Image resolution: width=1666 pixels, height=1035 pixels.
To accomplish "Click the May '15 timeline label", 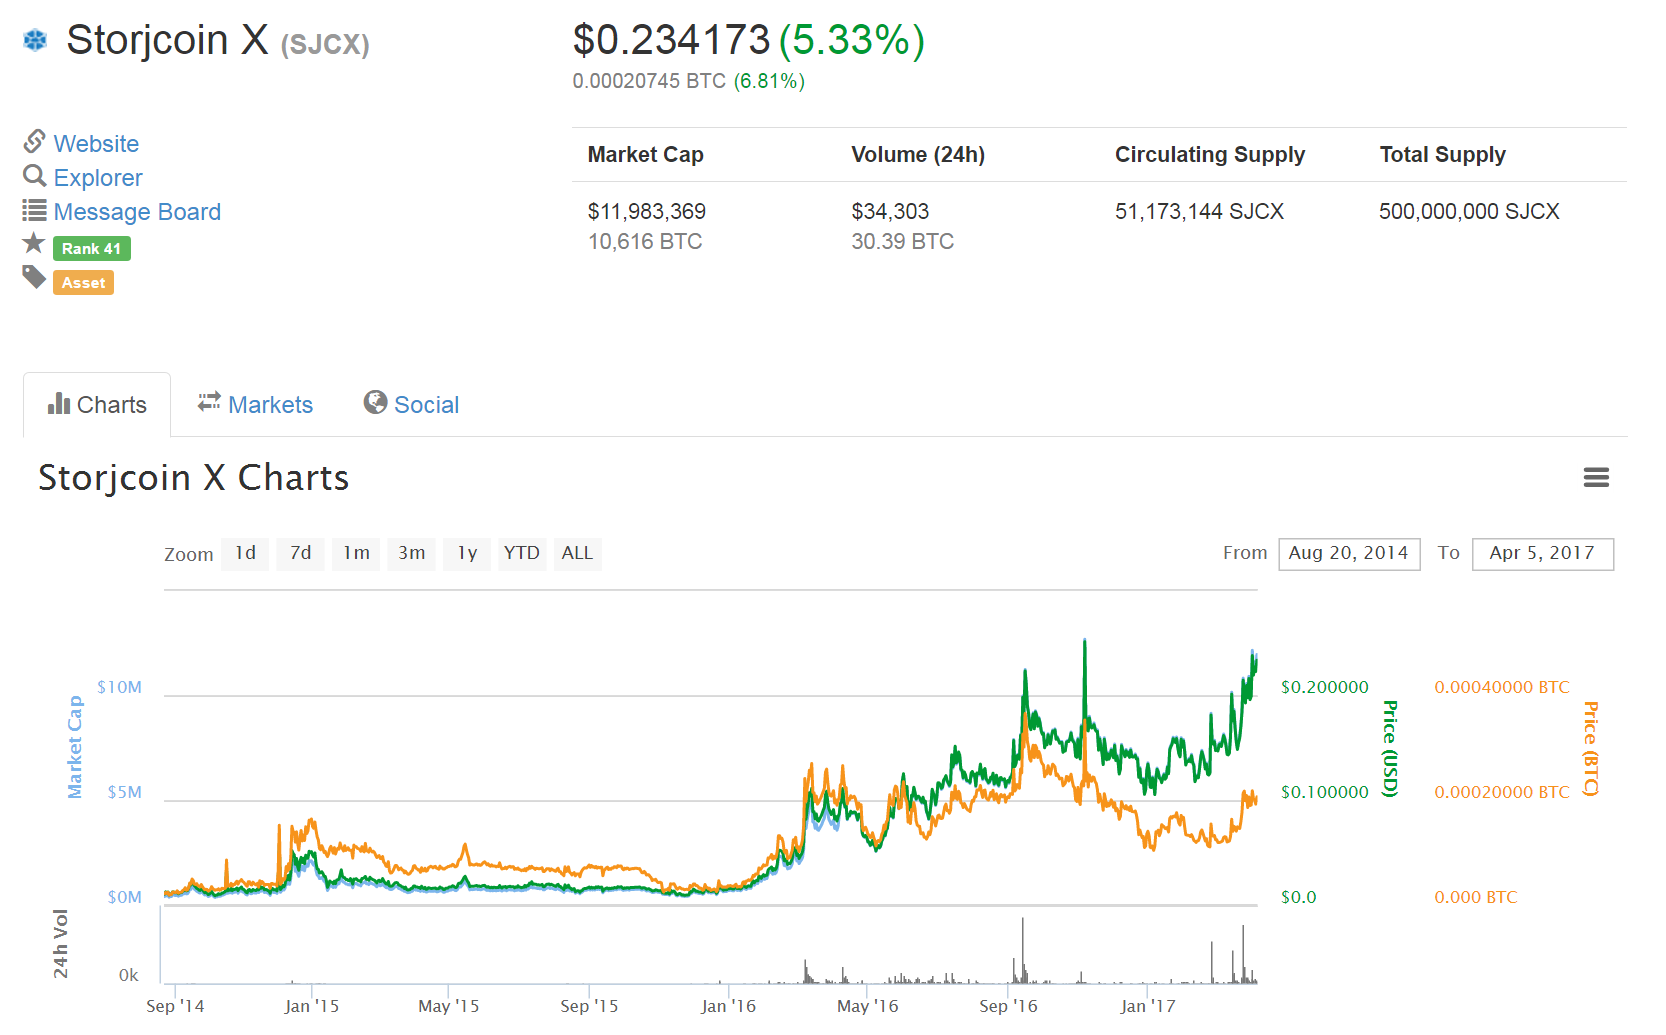I will point(448,1006).
